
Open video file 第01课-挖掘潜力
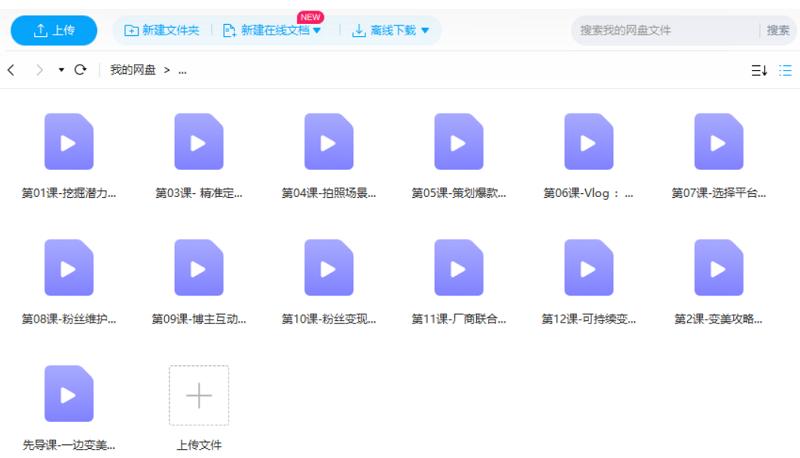69,142
